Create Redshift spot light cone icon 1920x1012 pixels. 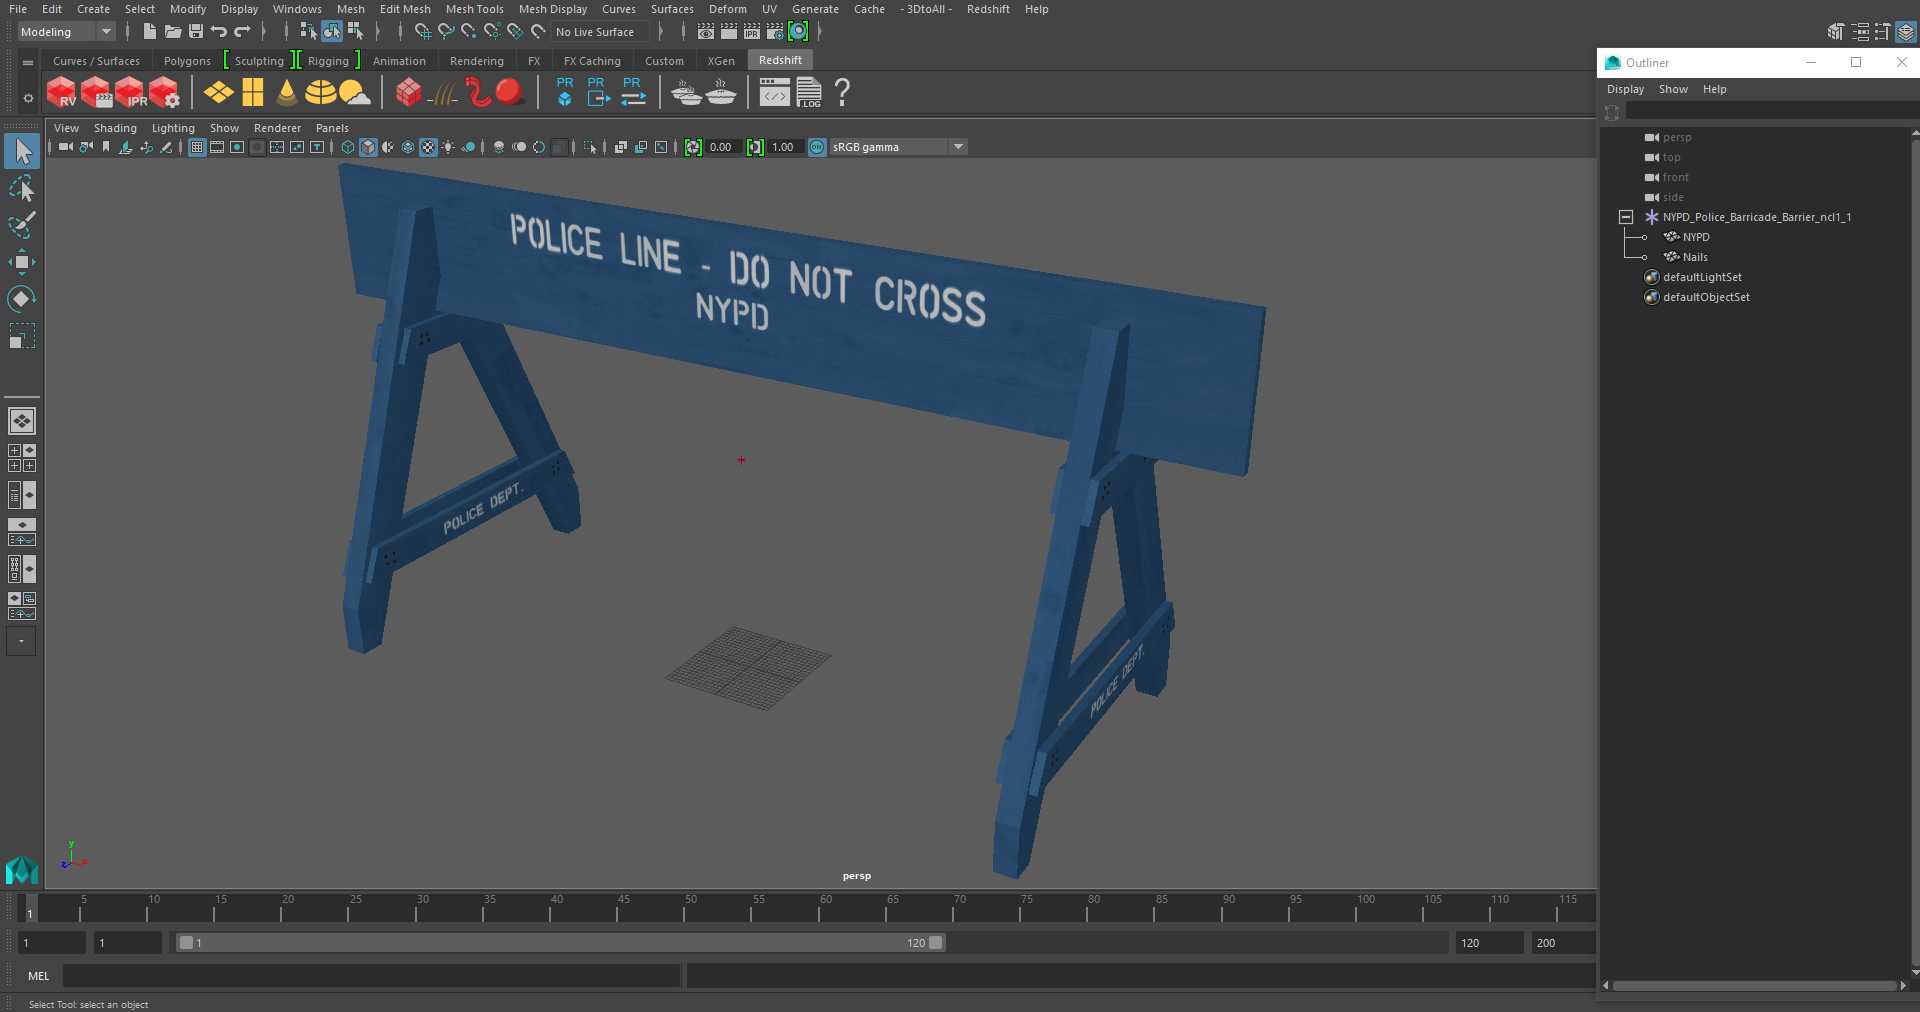[x=287, y=93]
